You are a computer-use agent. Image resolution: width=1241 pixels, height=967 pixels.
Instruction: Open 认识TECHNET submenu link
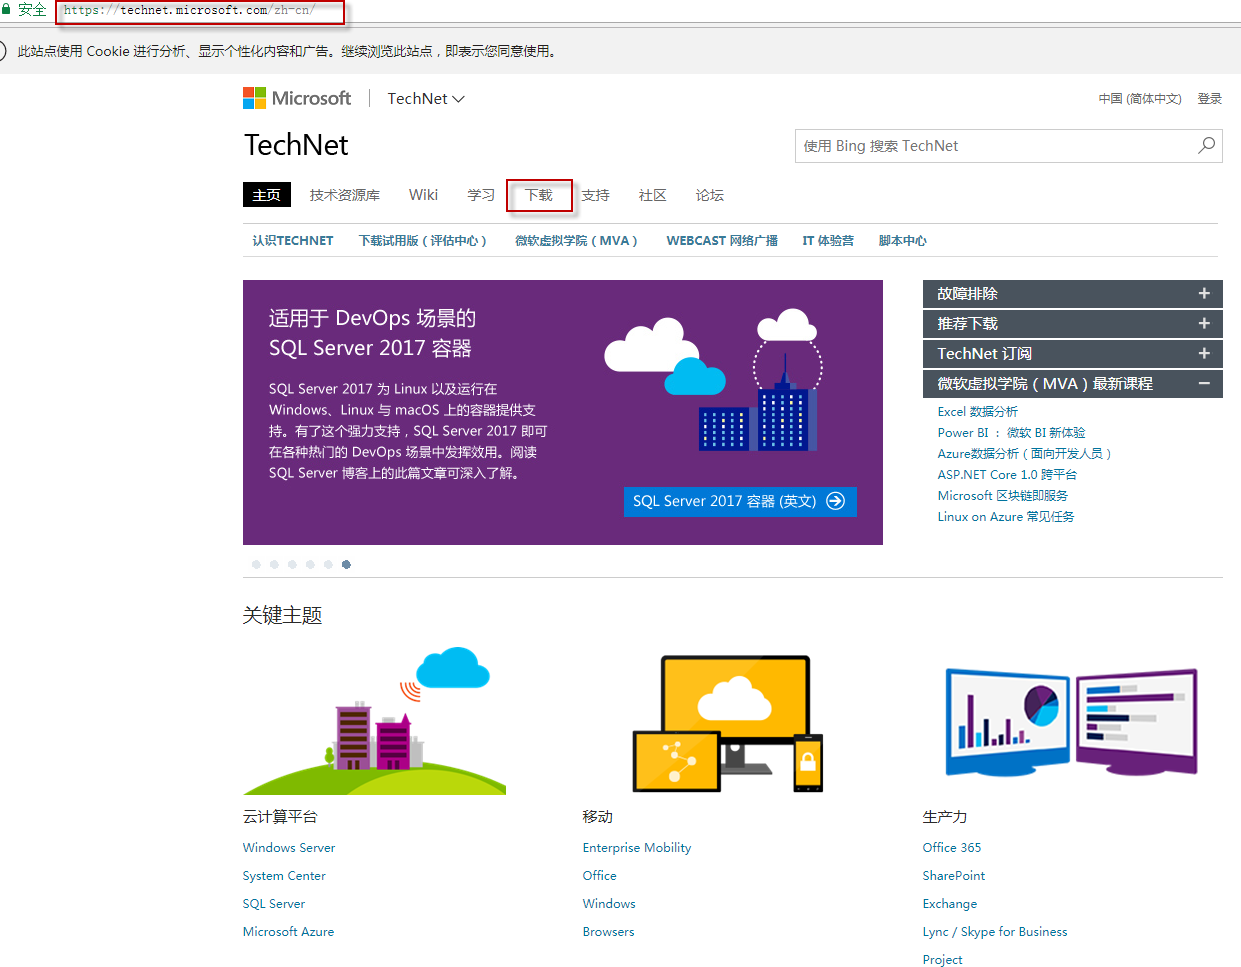pyautogui.click(x=293, y=241)
